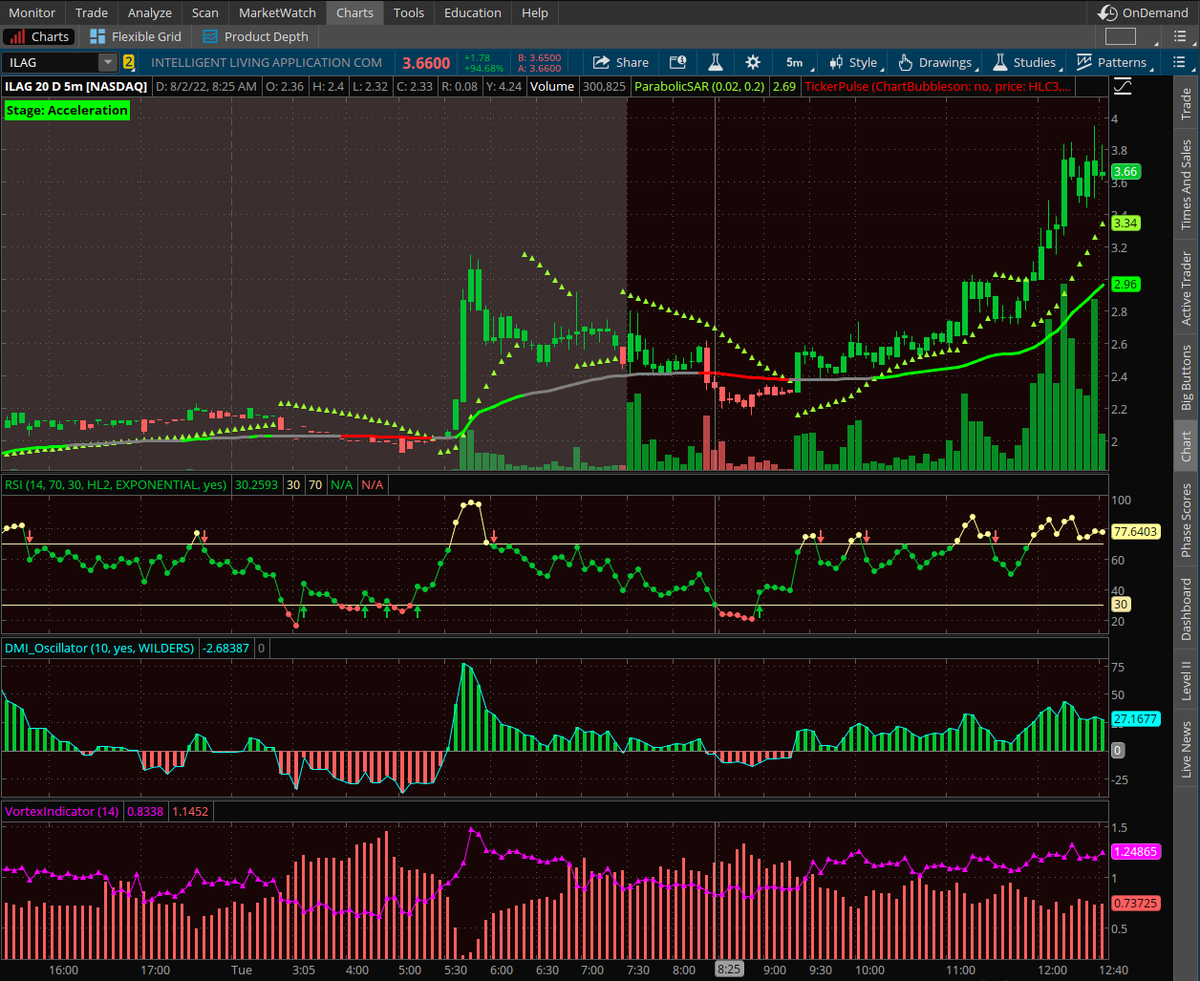Click the OnDemand clock icon

point(1108,13)
